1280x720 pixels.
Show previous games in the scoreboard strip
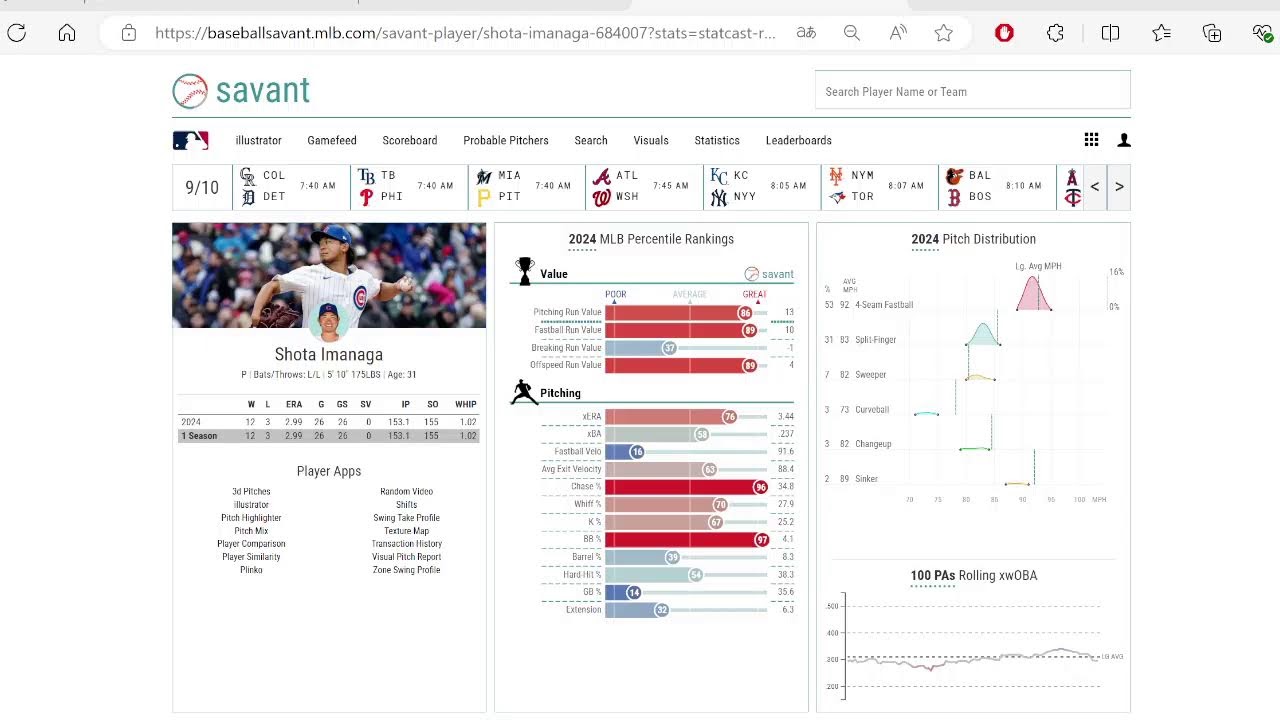click(1095, 187)
